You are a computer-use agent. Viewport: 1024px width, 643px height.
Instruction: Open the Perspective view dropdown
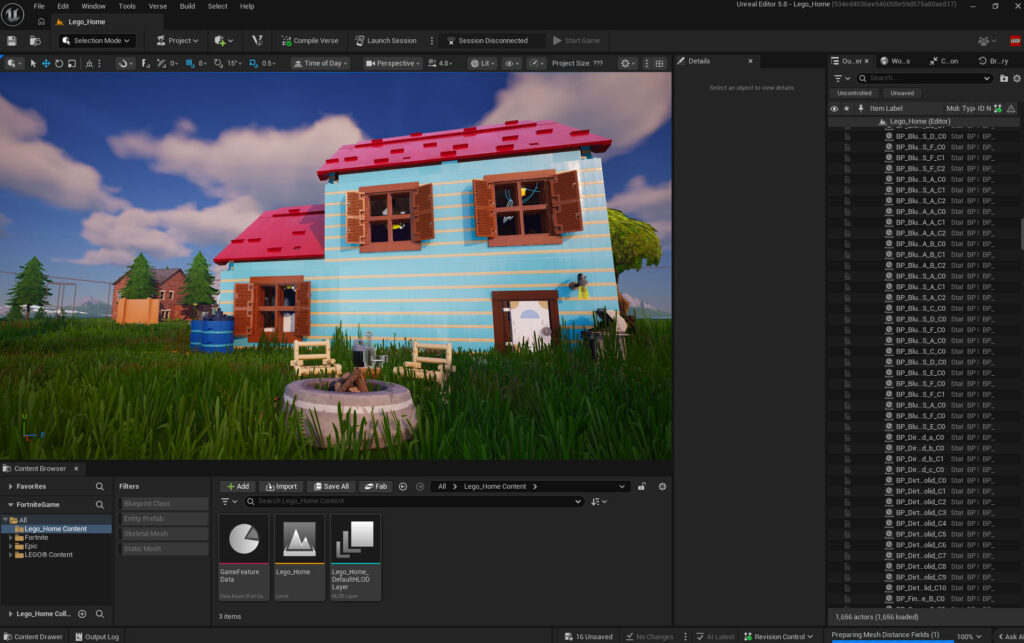[x=392, y=63]
